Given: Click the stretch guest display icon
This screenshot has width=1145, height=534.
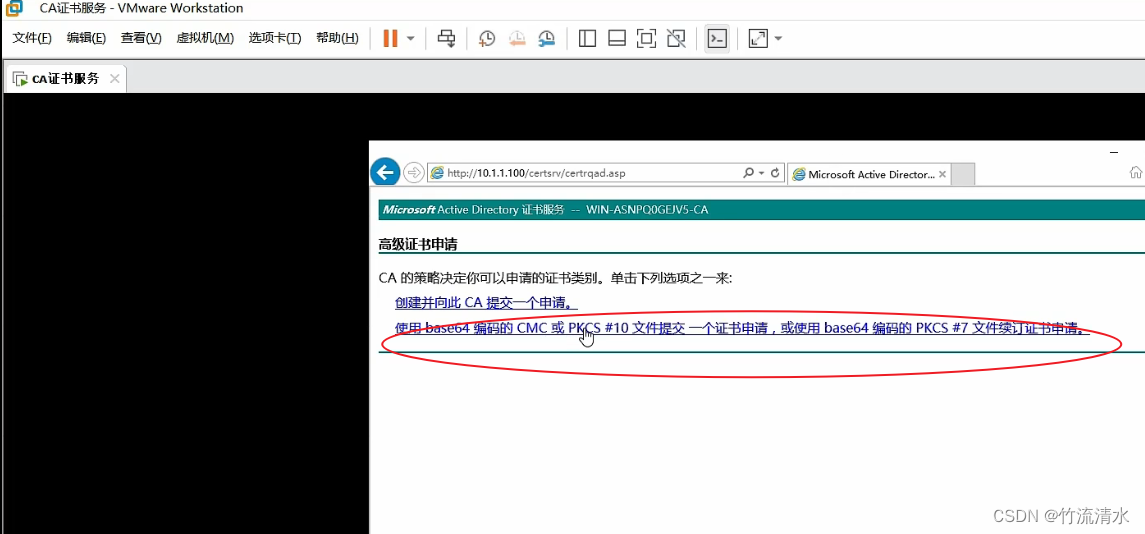Looking at the screenshot, I should pyautogui.click(x=759, y=39).
